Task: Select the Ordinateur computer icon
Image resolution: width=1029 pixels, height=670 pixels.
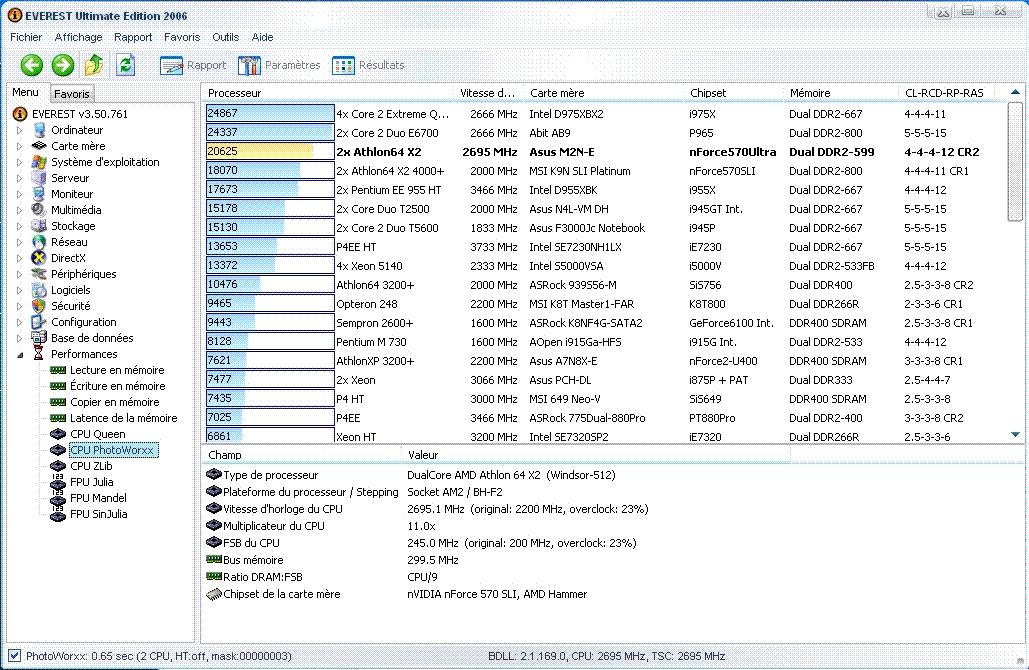Action: pyautogui.click(x=39, y=130)
